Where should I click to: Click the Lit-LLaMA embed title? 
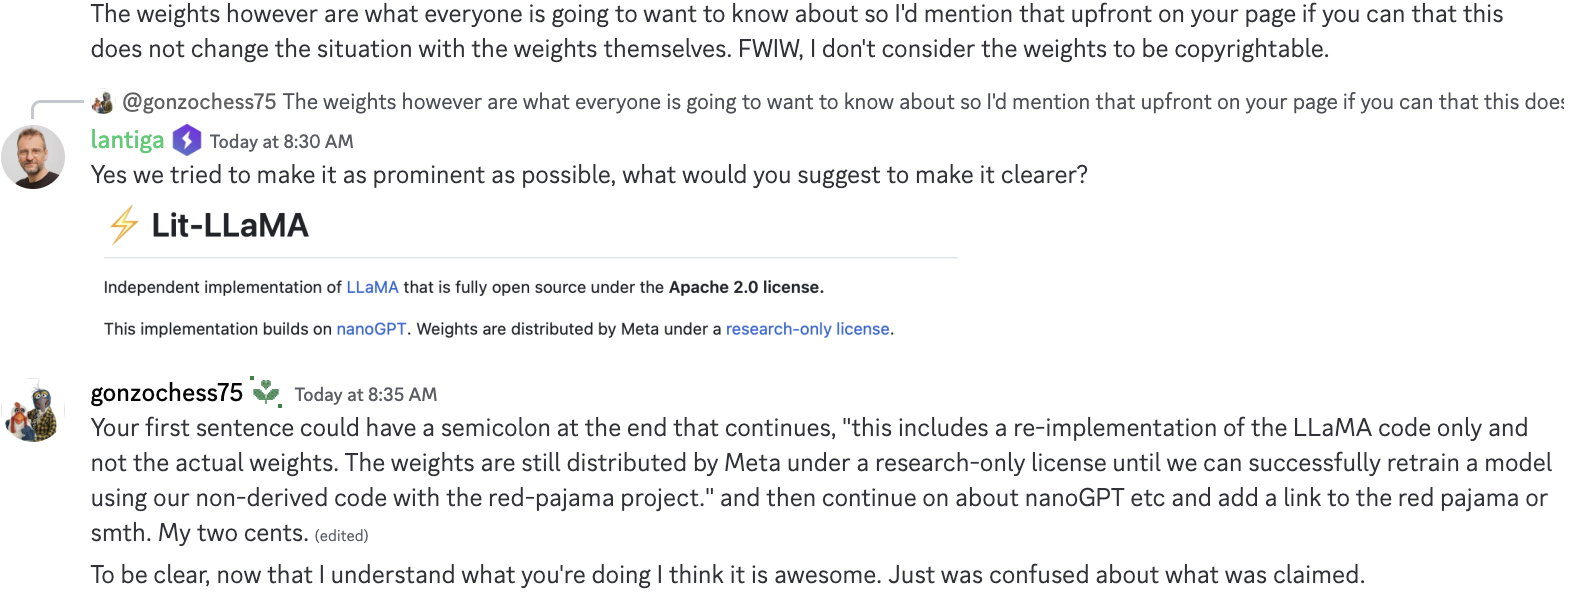pos(231,226)
